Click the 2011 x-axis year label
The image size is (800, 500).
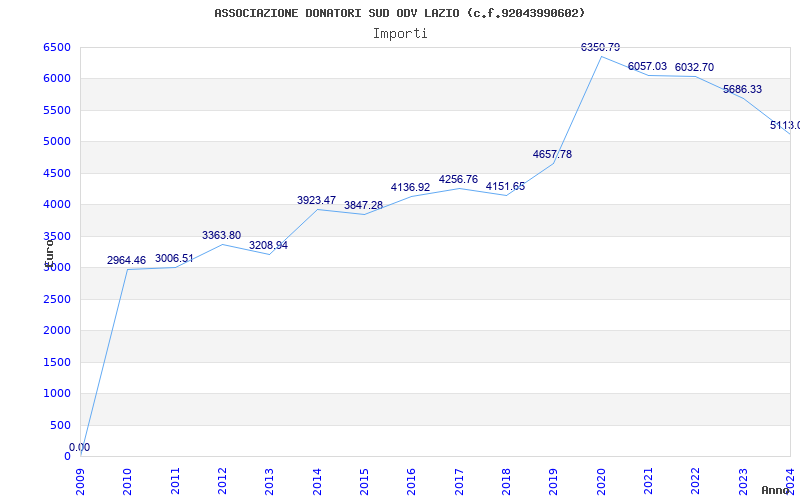pos(176,482)
